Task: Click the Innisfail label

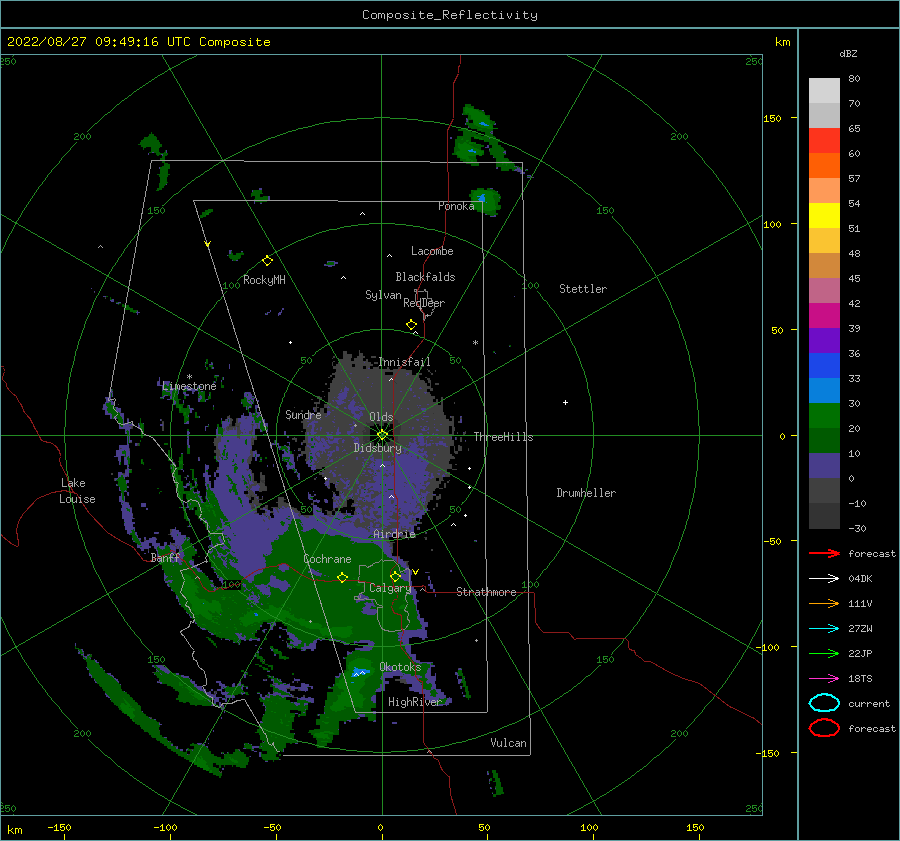Action: 404,362
